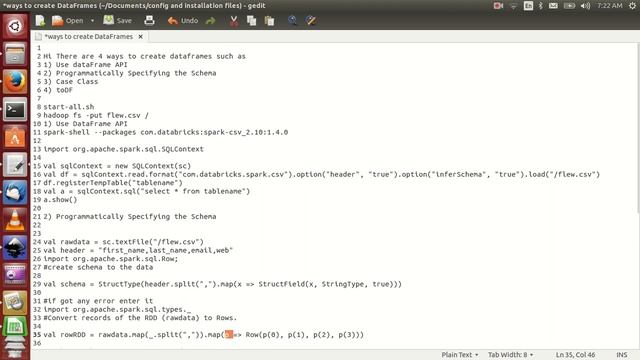Image resolution: width=640 pixels, height=360 pixels.
Task: Click the screen recording indicator icon
Action: click(x=498, y=6)
